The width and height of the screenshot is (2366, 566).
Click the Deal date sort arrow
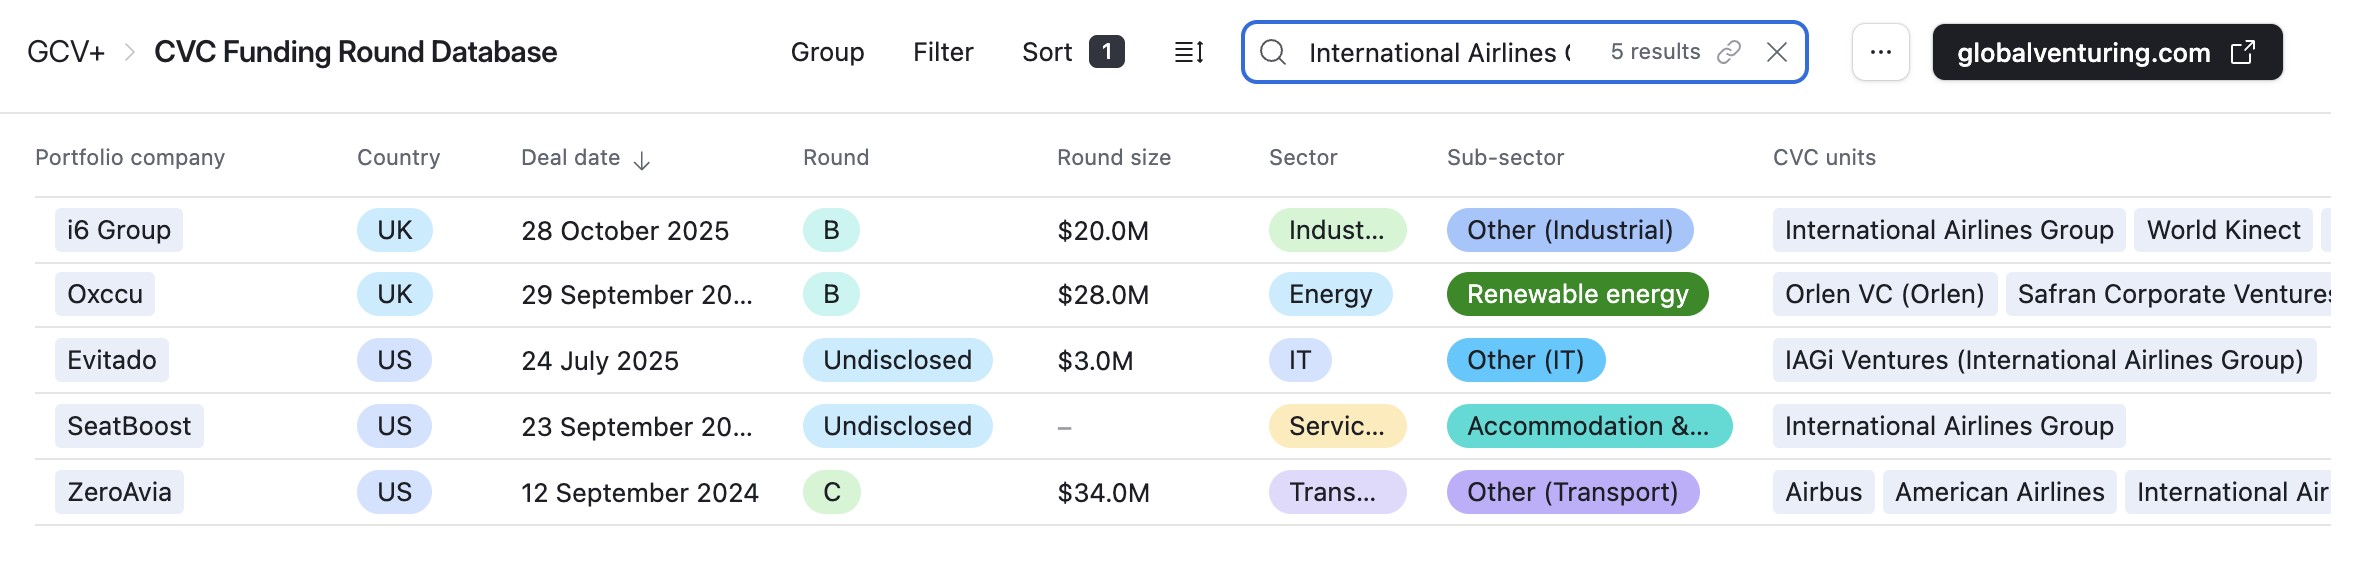pos(642,160)
